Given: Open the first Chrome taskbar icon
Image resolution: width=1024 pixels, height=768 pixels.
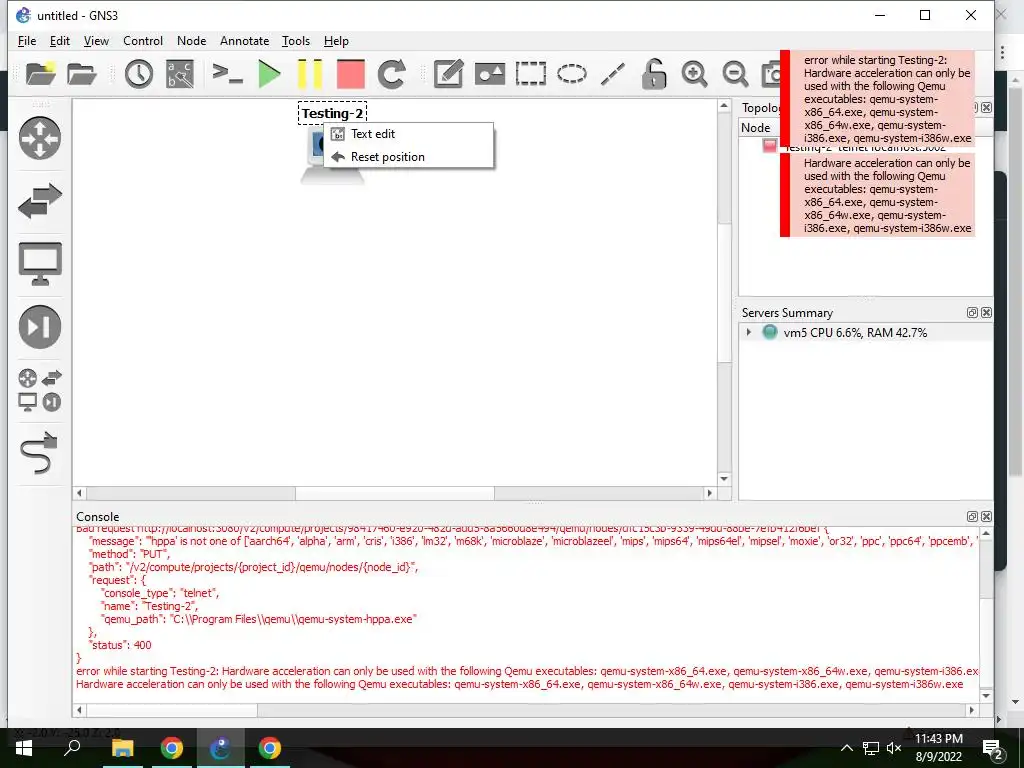Looking at the screenshot, I should coord(172,748).
